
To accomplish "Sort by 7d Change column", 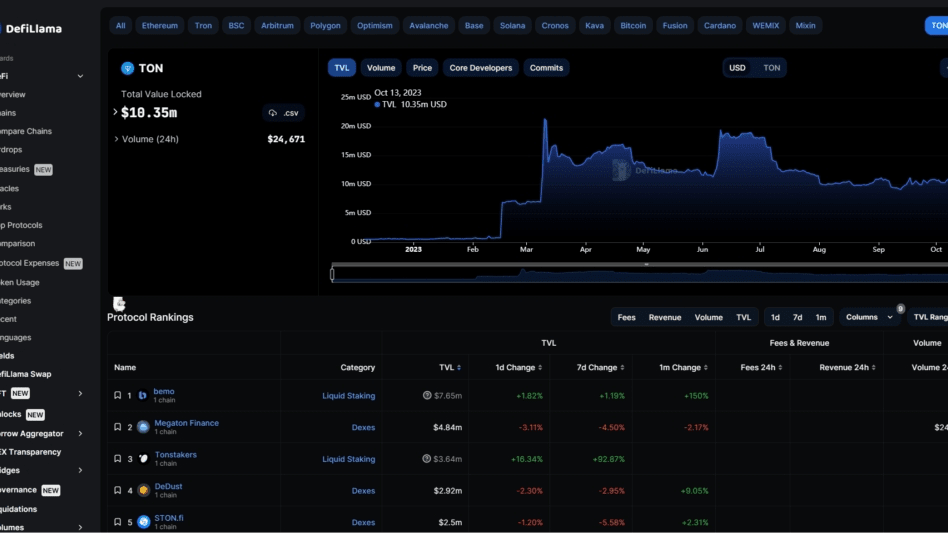I will [622, 367].
